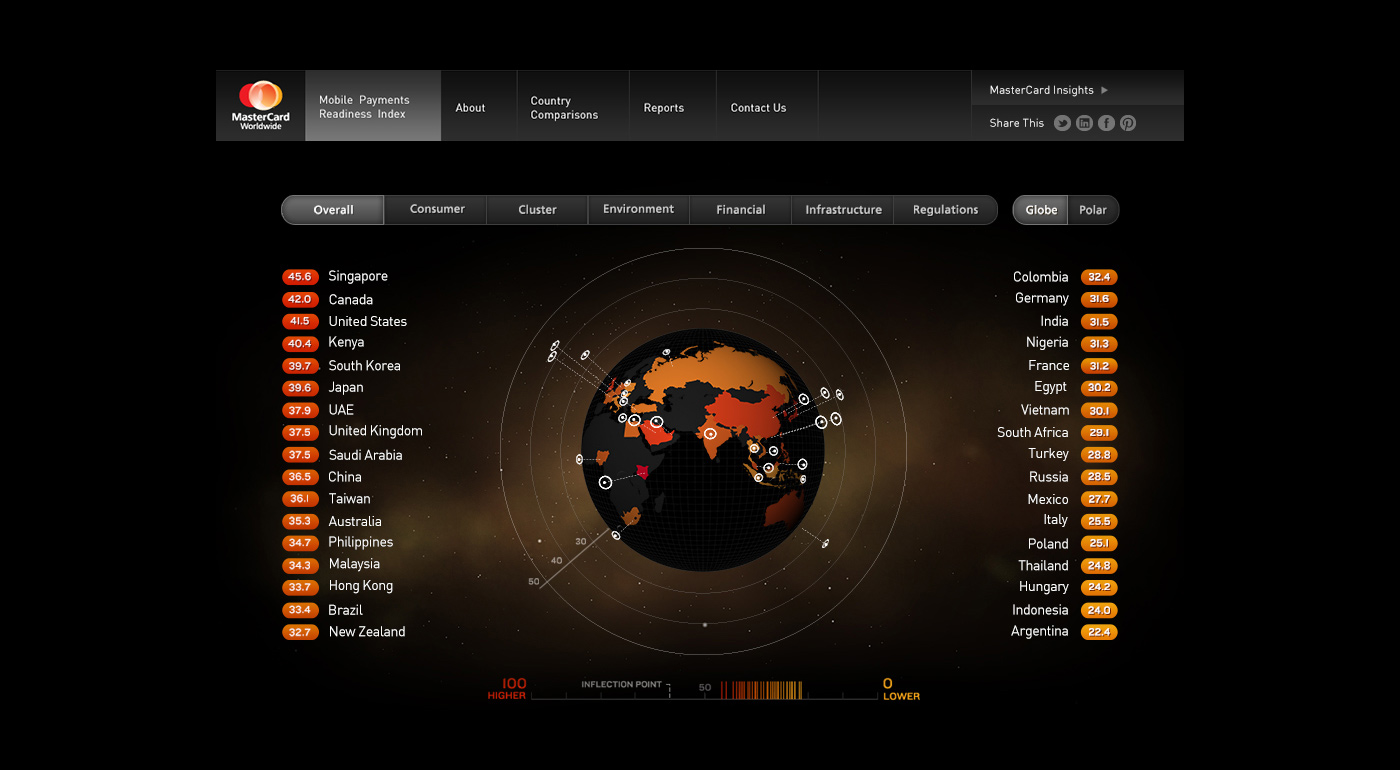This screenshot has height=770, width=1400.
Task: Select Germany country entry
Action: (x=1042, y=299)
